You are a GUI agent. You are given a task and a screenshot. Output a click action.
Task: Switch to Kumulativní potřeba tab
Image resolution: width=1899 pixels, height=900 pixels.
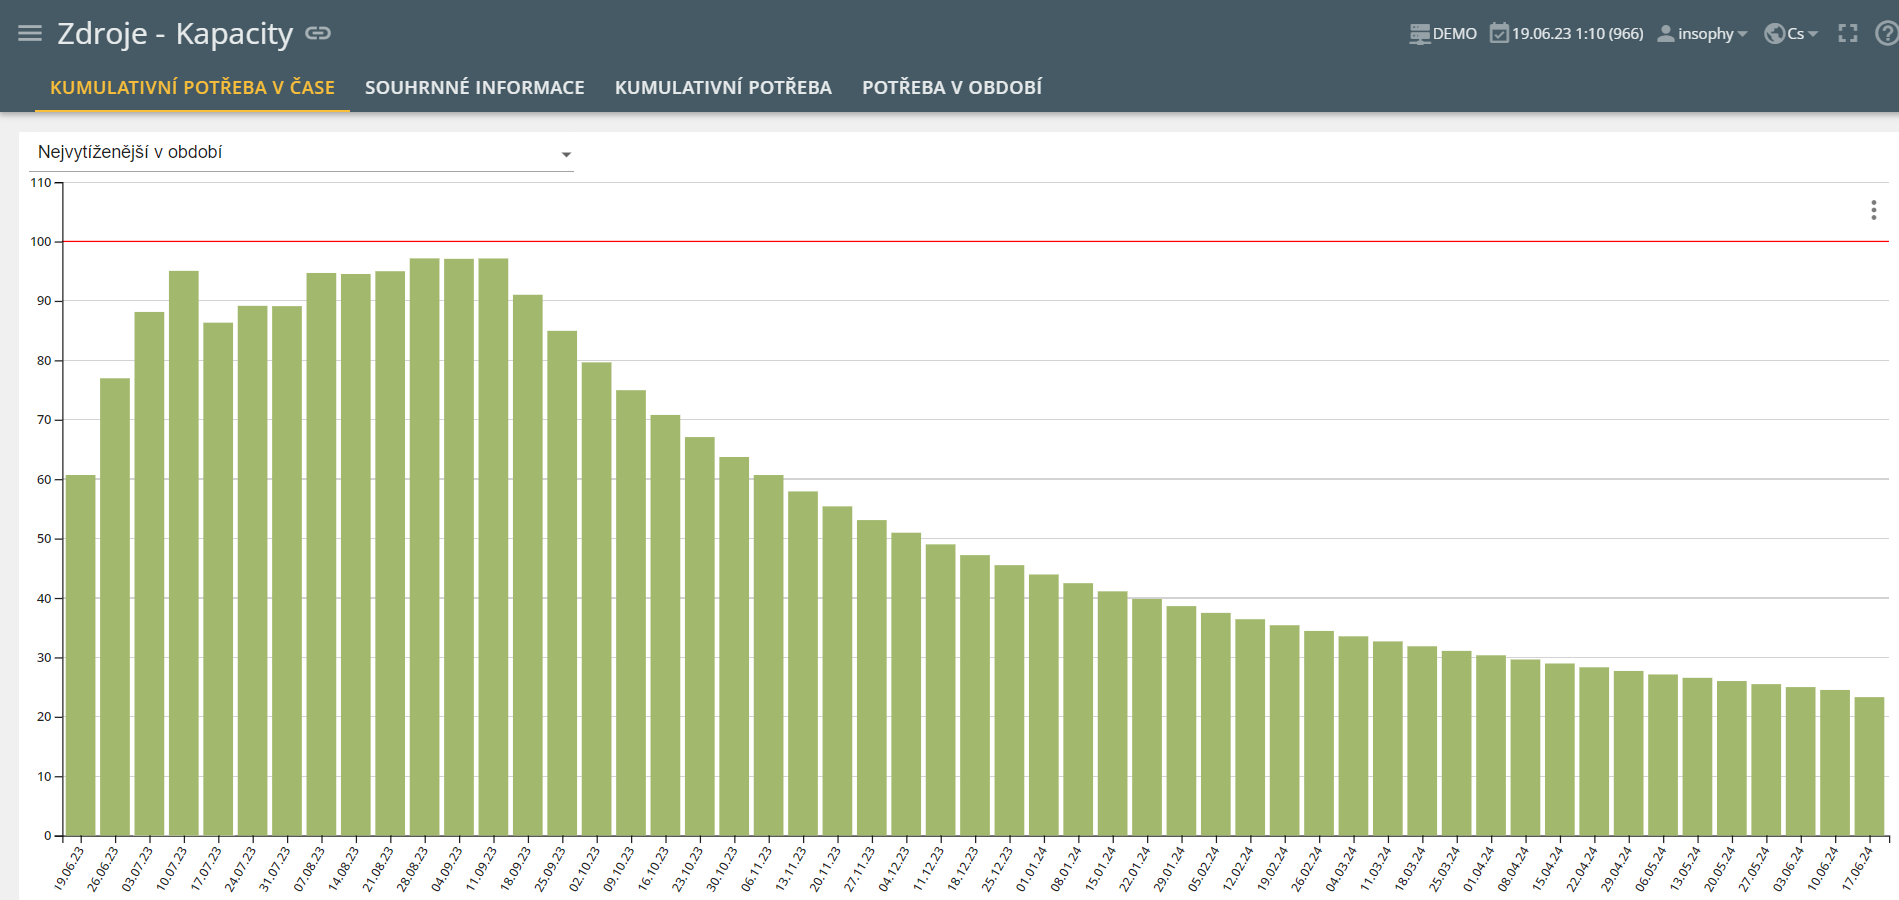[x=723, y=88]
